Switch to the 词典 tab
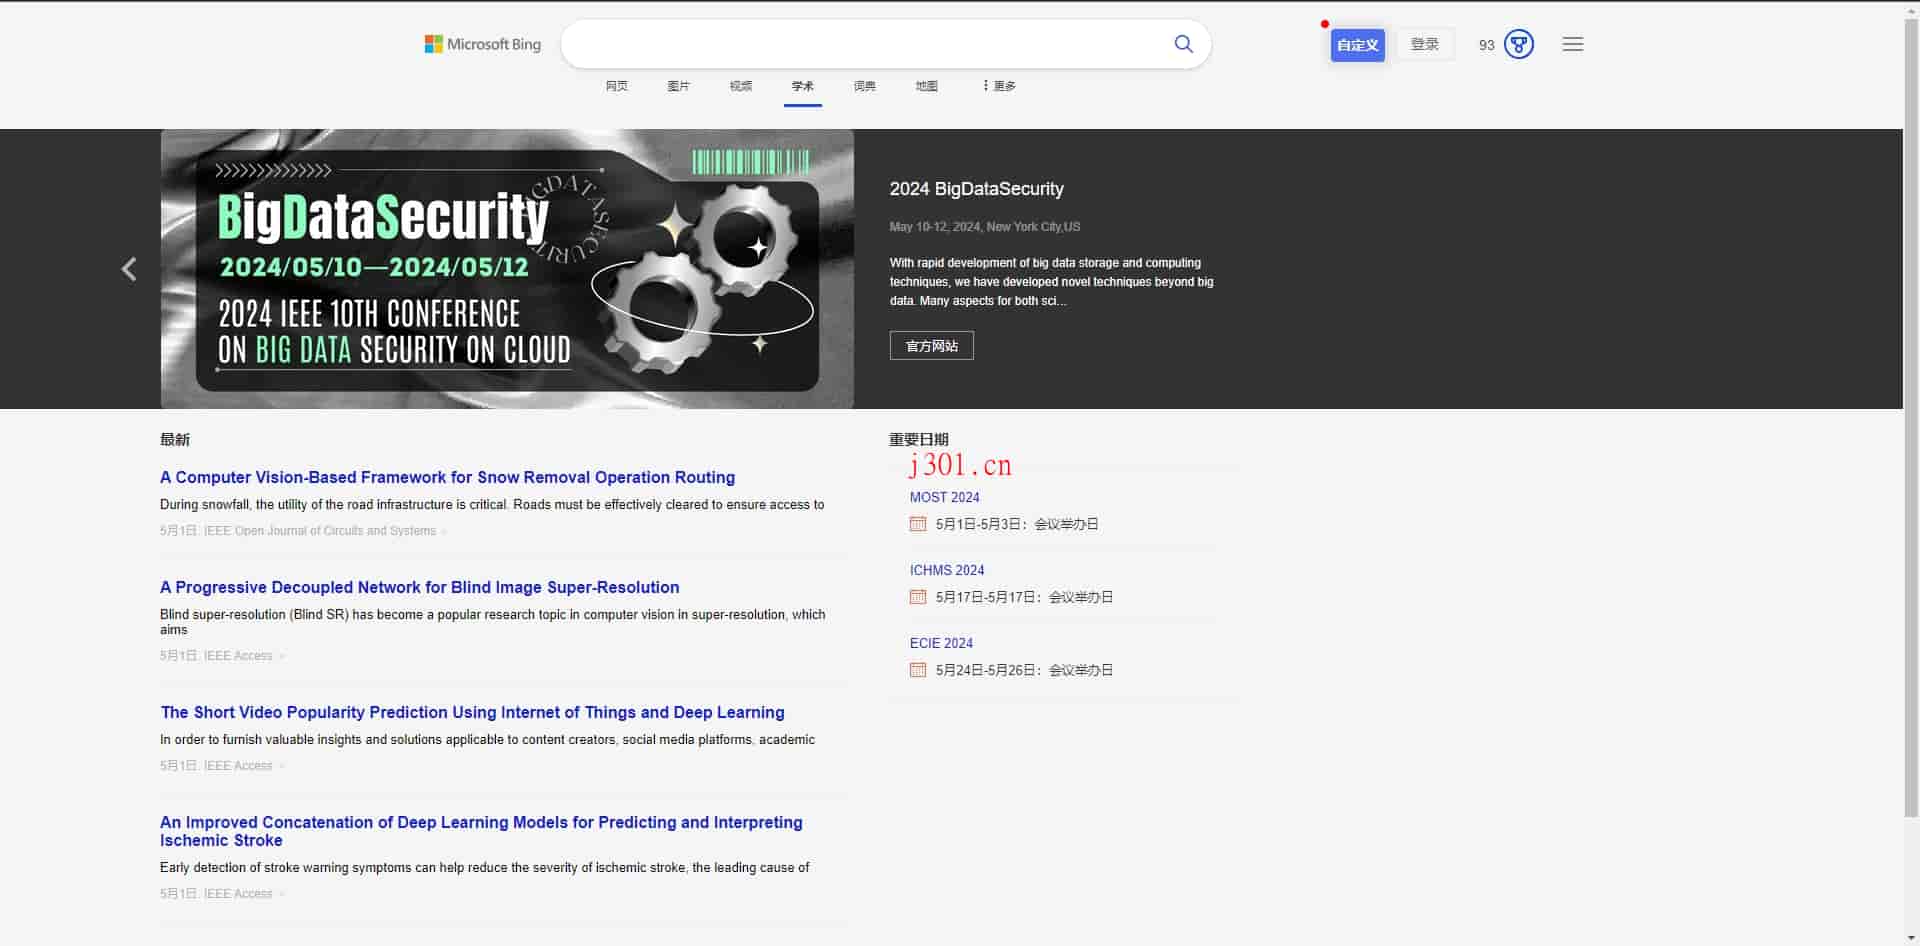 coord(865,86)
